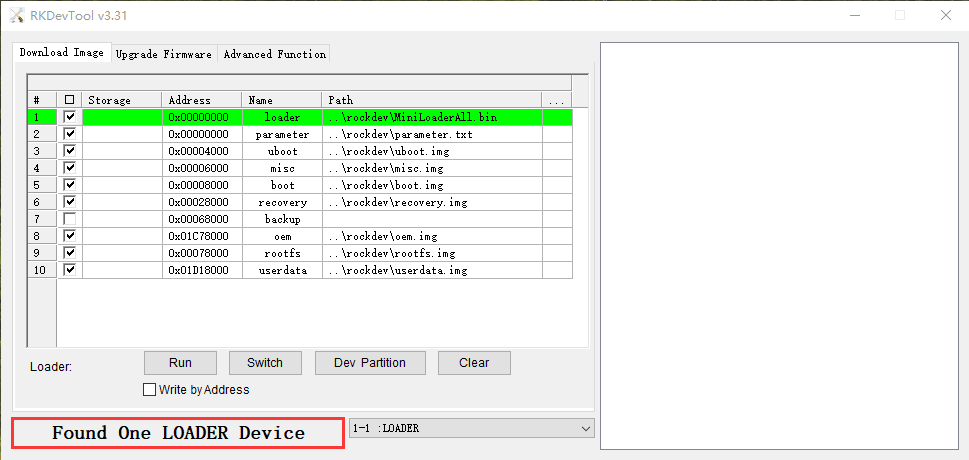Switch to the Advanced Function tab
Screen dimensions: 969x460
274,54
